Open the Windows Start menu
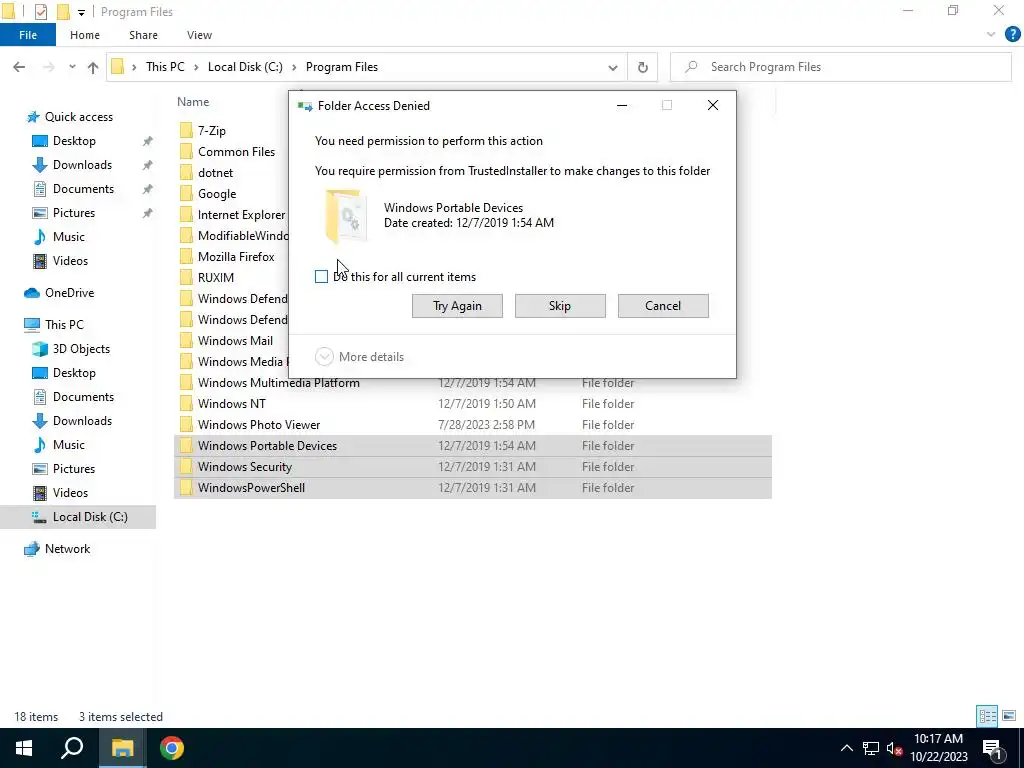Viewport: 1024px width, 768px height. coord(24,748)
